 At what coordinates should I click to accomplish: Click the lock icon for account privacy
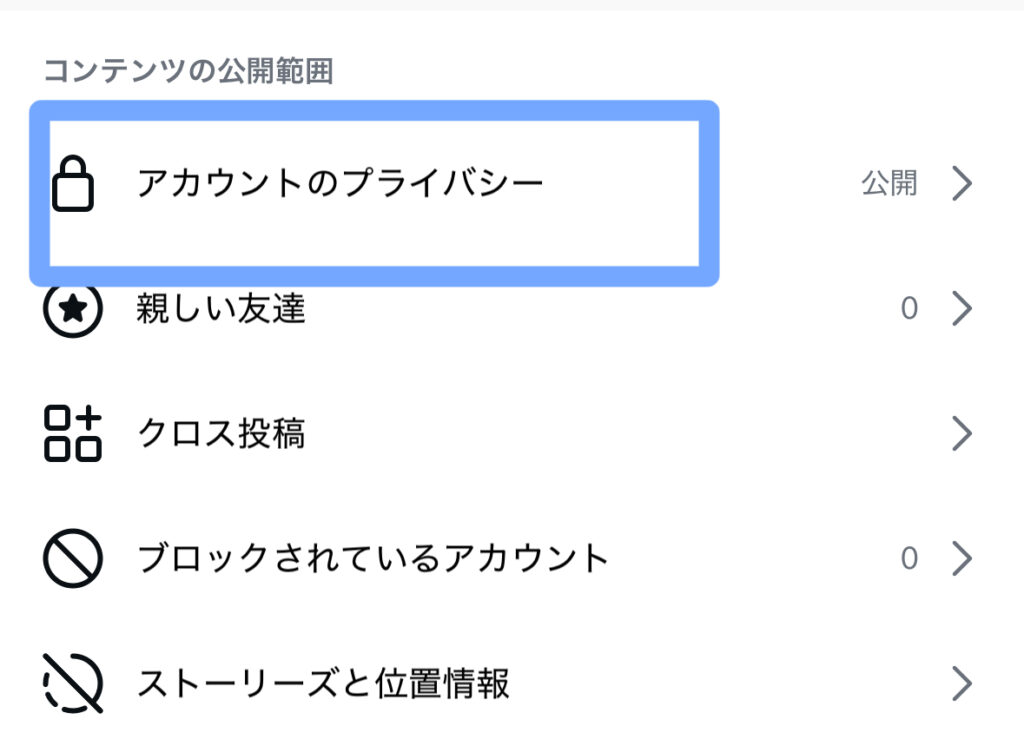[x=73, y=185]
